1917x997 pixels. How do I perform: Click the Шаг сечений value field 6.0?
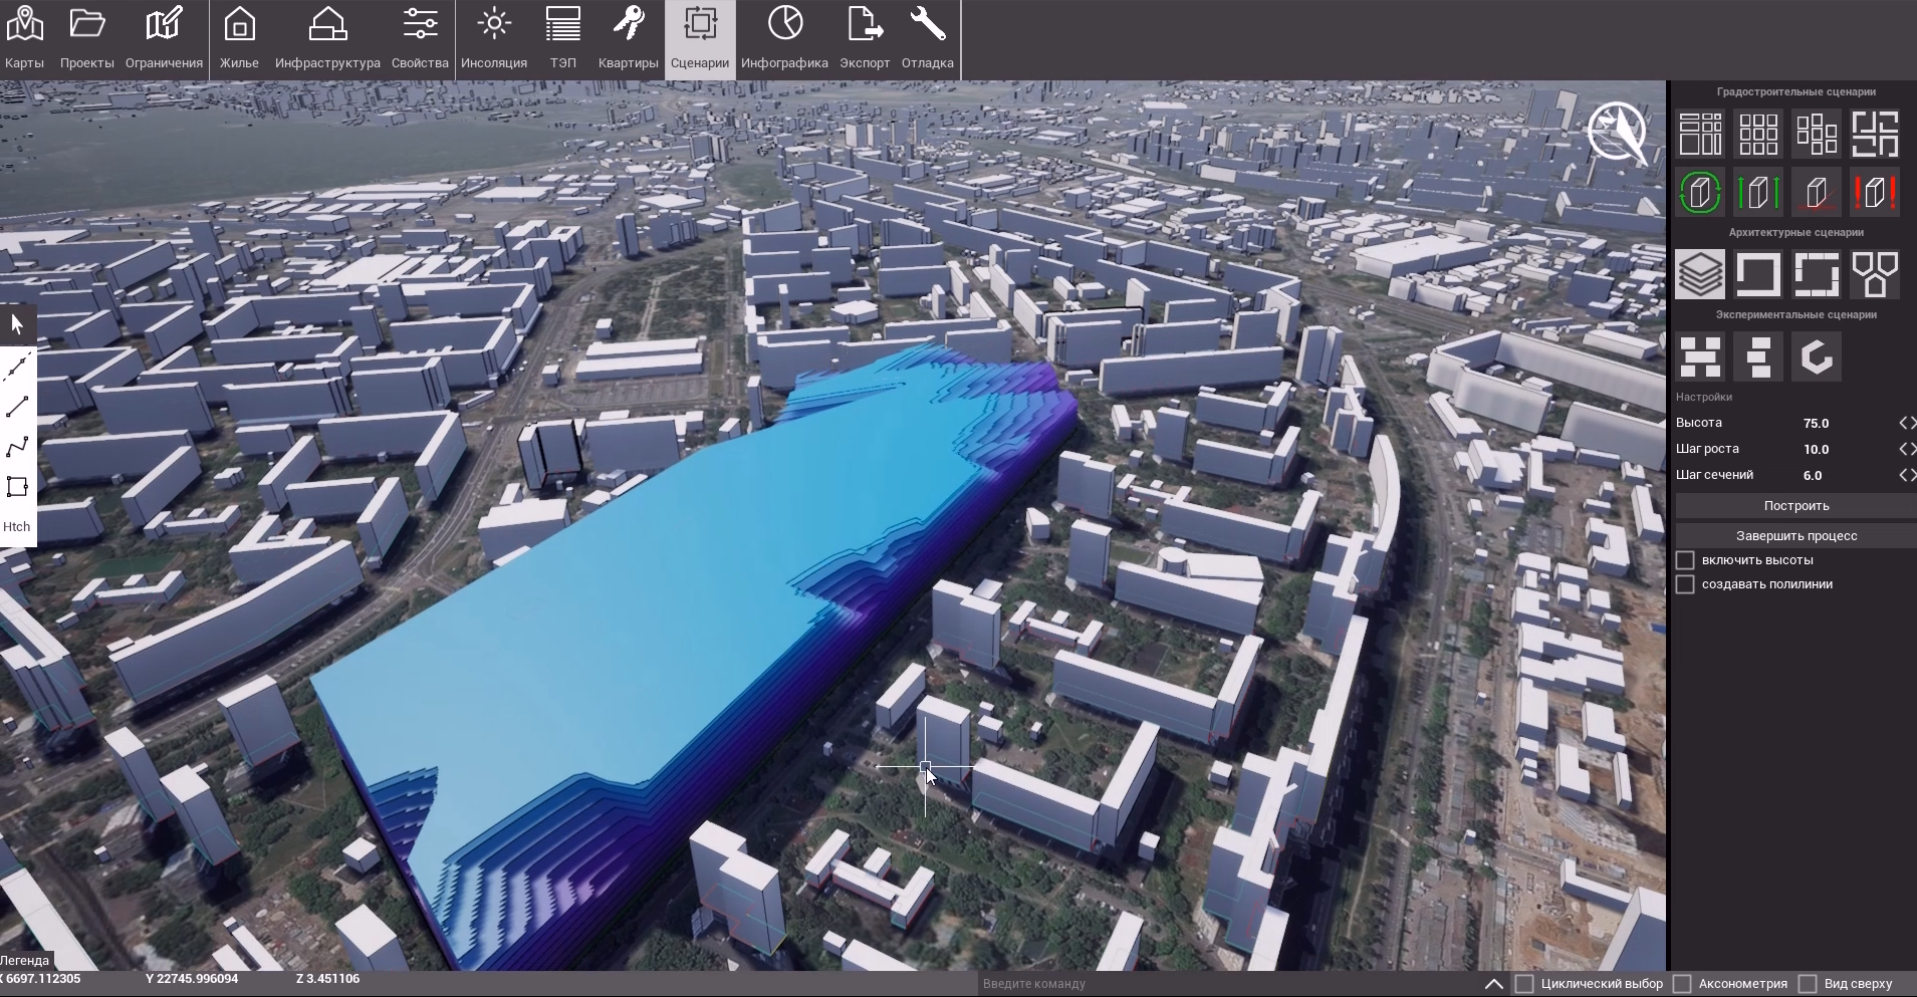point(1813,475)
